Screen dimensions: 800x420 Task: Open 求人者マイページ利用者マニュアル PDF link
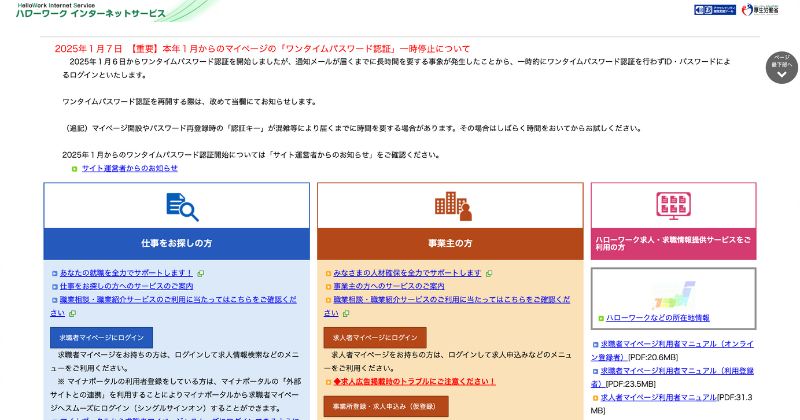tap(659, 397)
